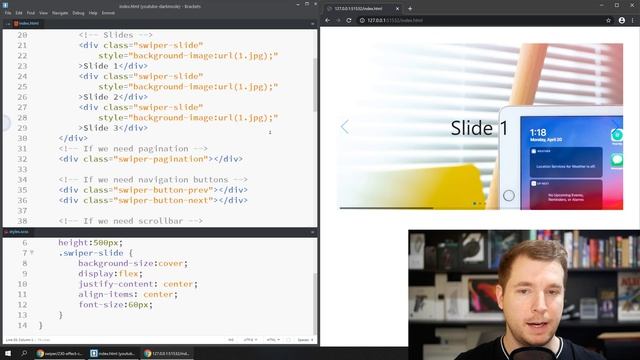This screenshot has height=360, width=640.
Task: Collapse the .swiper-slide CSS rule fold arrow
Action: click(32, 253)
